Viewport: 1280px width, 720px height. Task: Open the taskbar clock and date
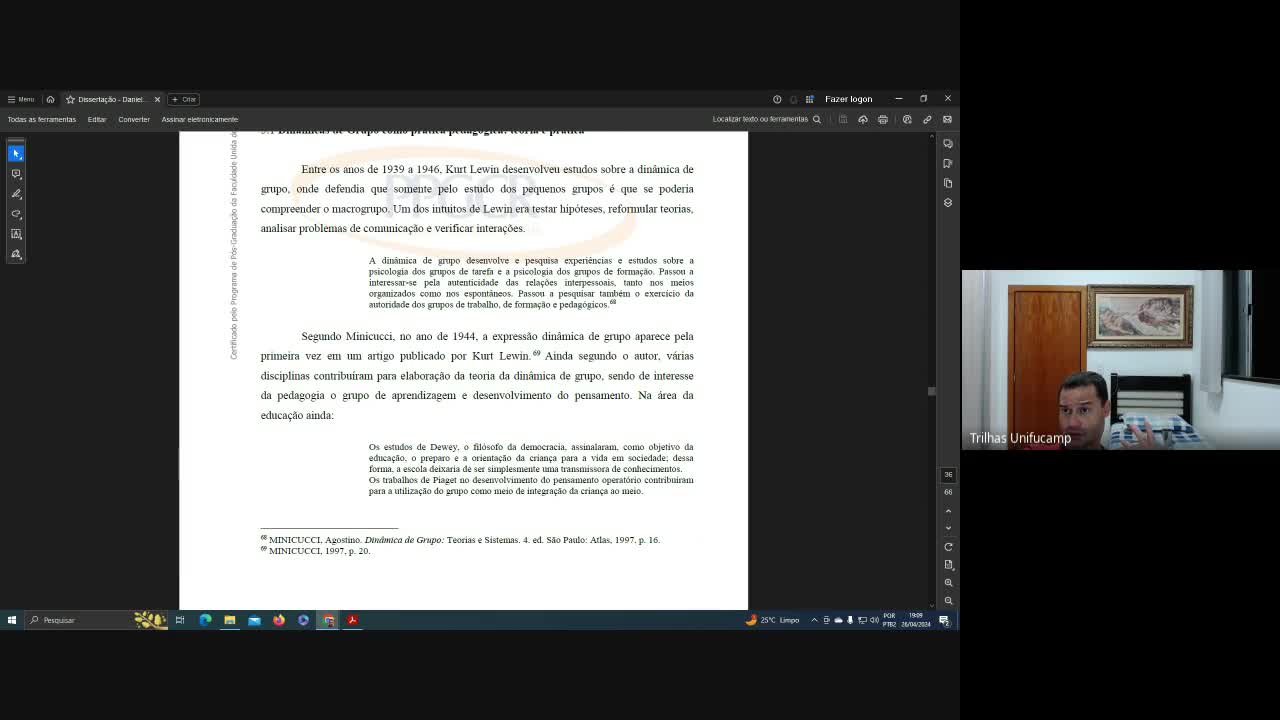pyautogui.click(x=915, y=620)
